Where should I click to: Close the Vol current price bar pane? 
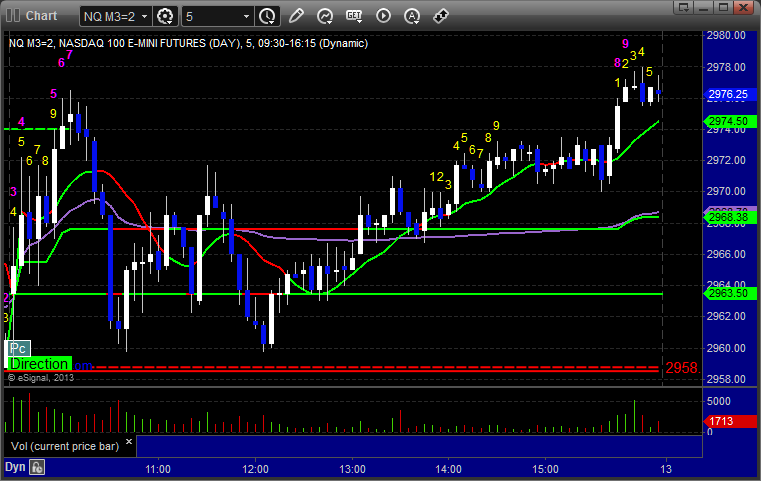[129, 442]
